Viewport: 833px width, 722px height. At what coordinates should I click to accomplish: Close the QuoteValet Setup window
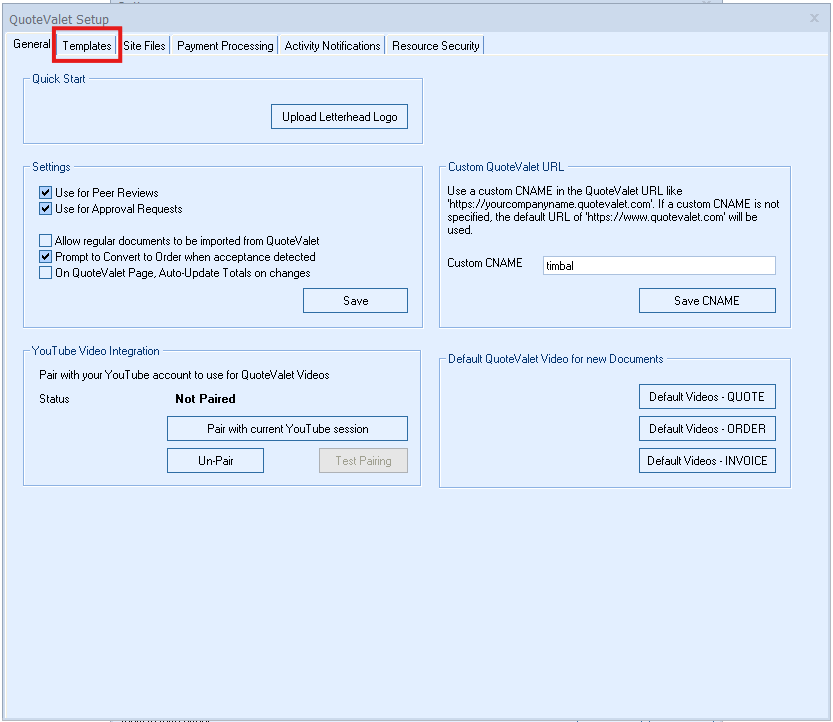[814, 18]
